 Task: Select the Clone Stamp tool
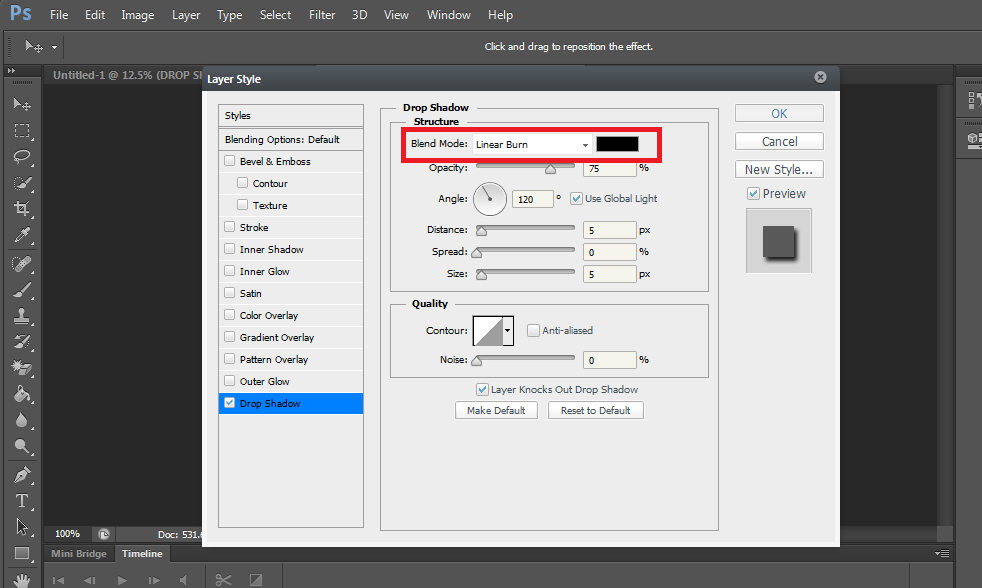tap(22, 316)
